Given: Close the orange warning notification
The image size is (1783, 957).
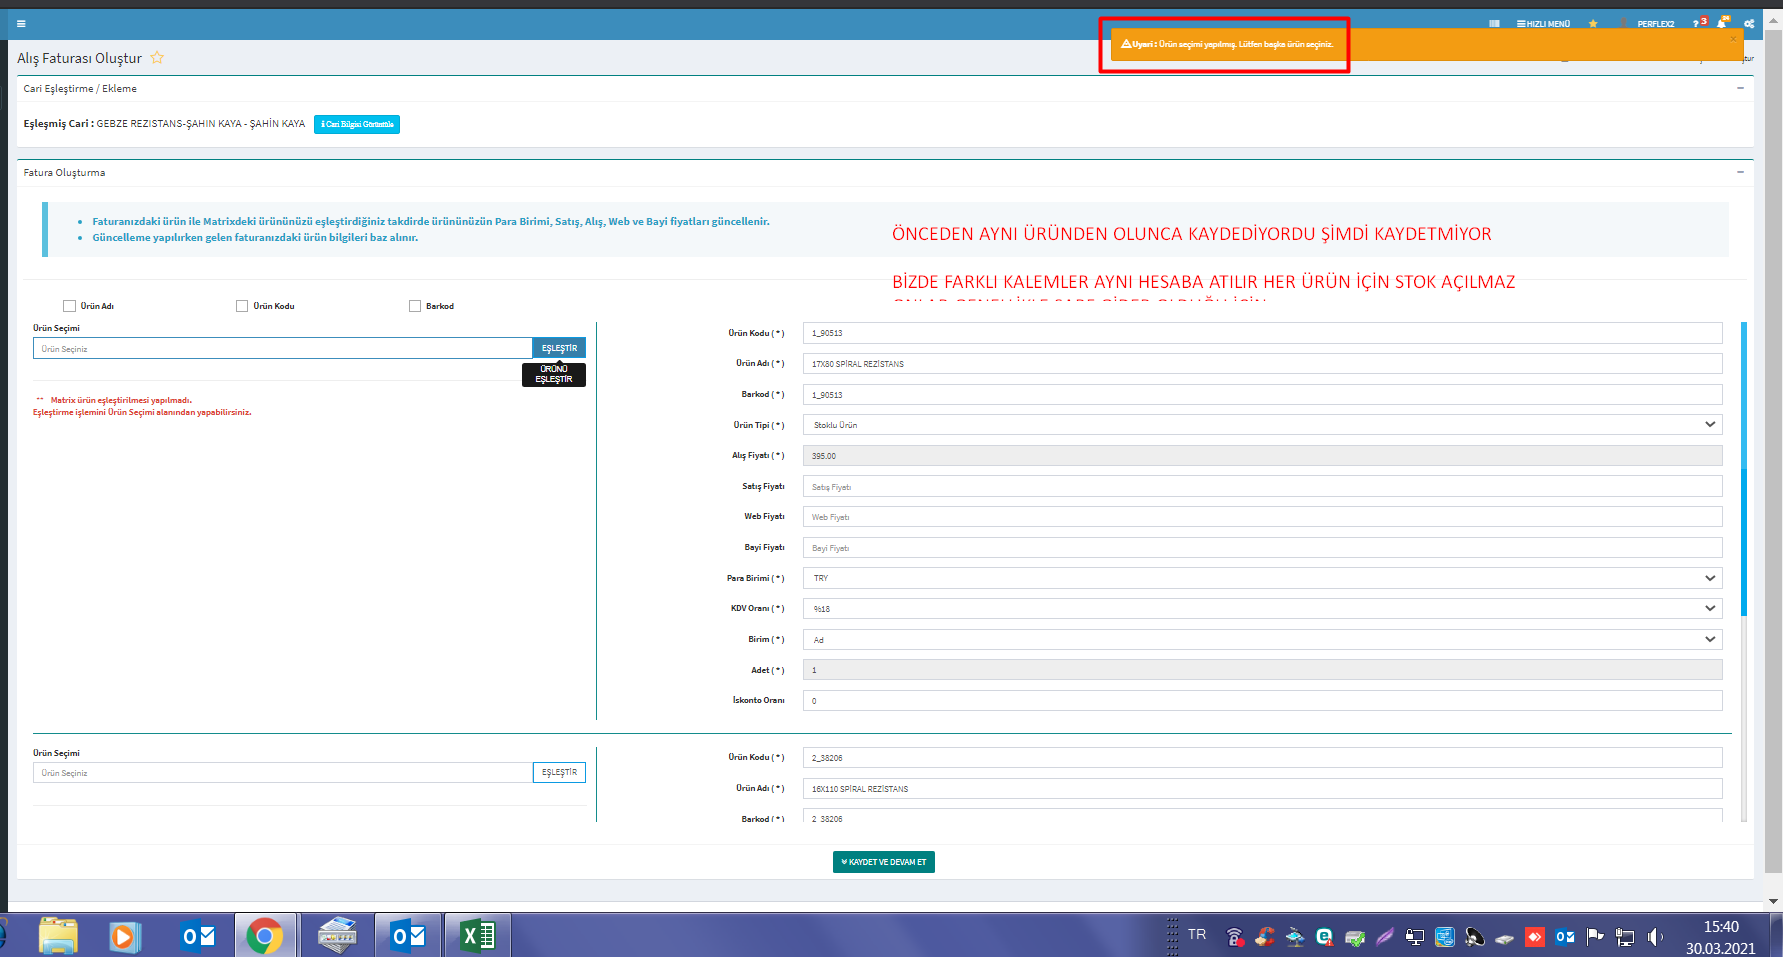Looking at the screenshot, I should pyautogui.click(x=1733, y=39).
